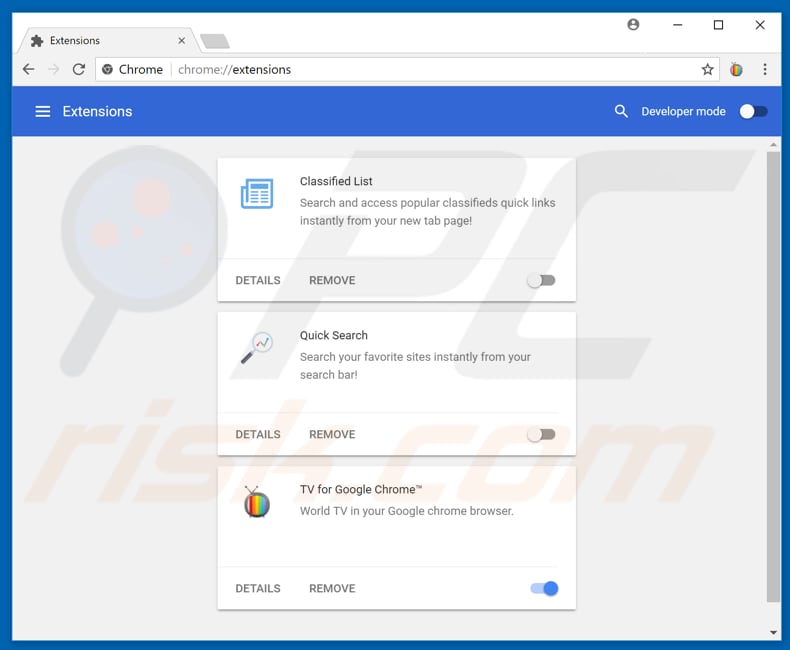The width and height of the screenshot is (790, 650).
Task: Bookmark this page with star icon
Action: [x=707, y=69]
